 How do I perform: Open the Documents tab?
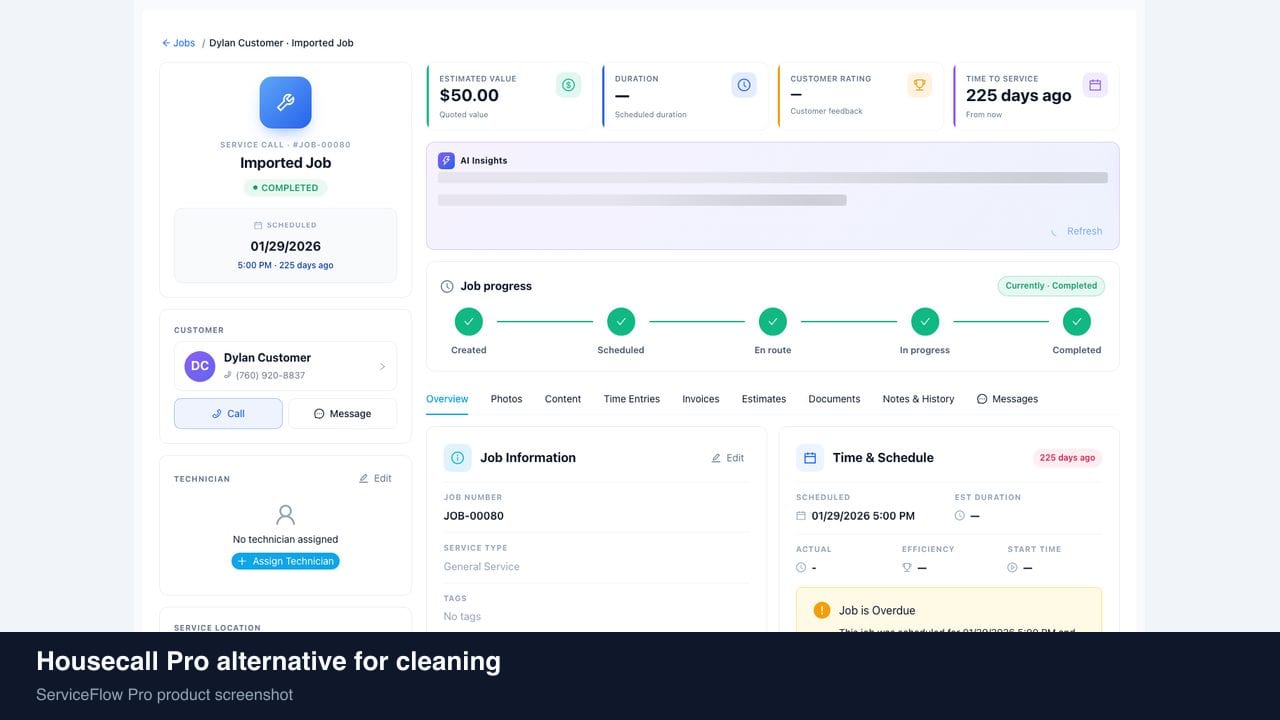coord(834,399)
